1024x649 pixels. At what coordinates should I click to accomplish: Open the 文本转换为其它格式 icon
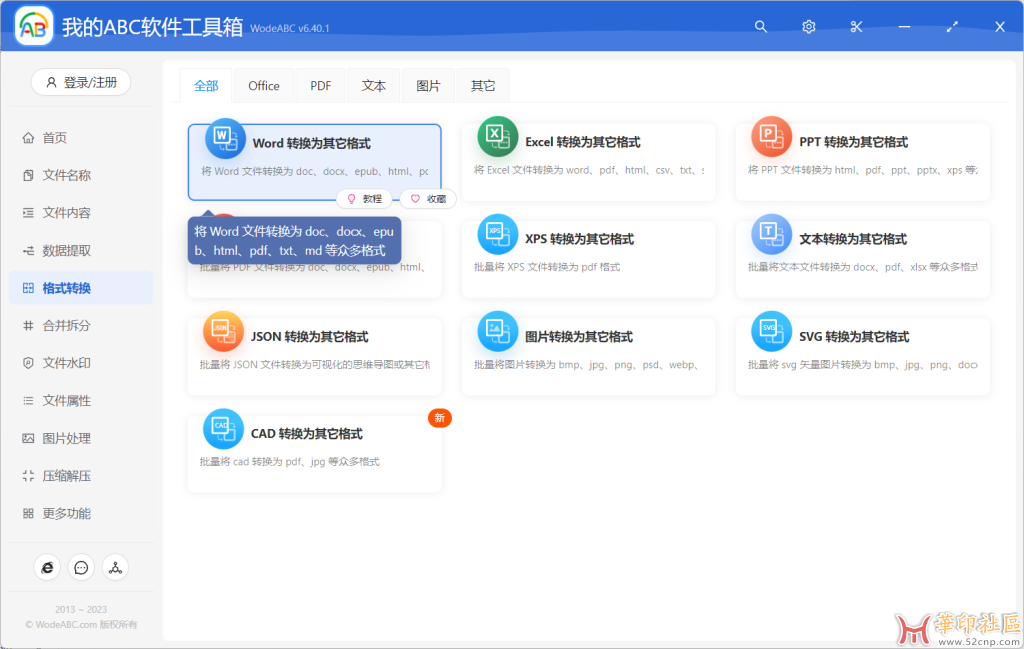pyautogui.click(x=770, y=237)
